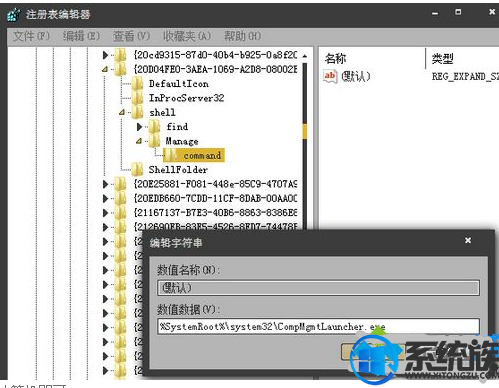Click the command open-folder icon
Viewport: 499px width, 388px height.
tap(172, 155)
